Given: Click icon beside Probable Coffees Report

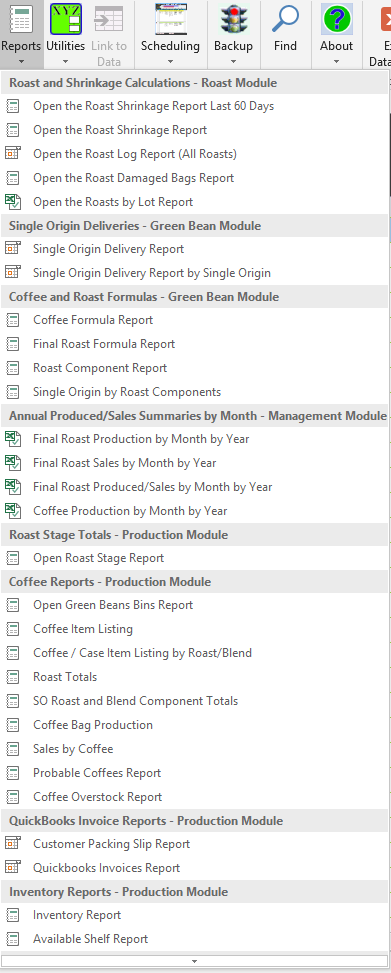Looking at the screenshot, I should click(x=13, y=773).
